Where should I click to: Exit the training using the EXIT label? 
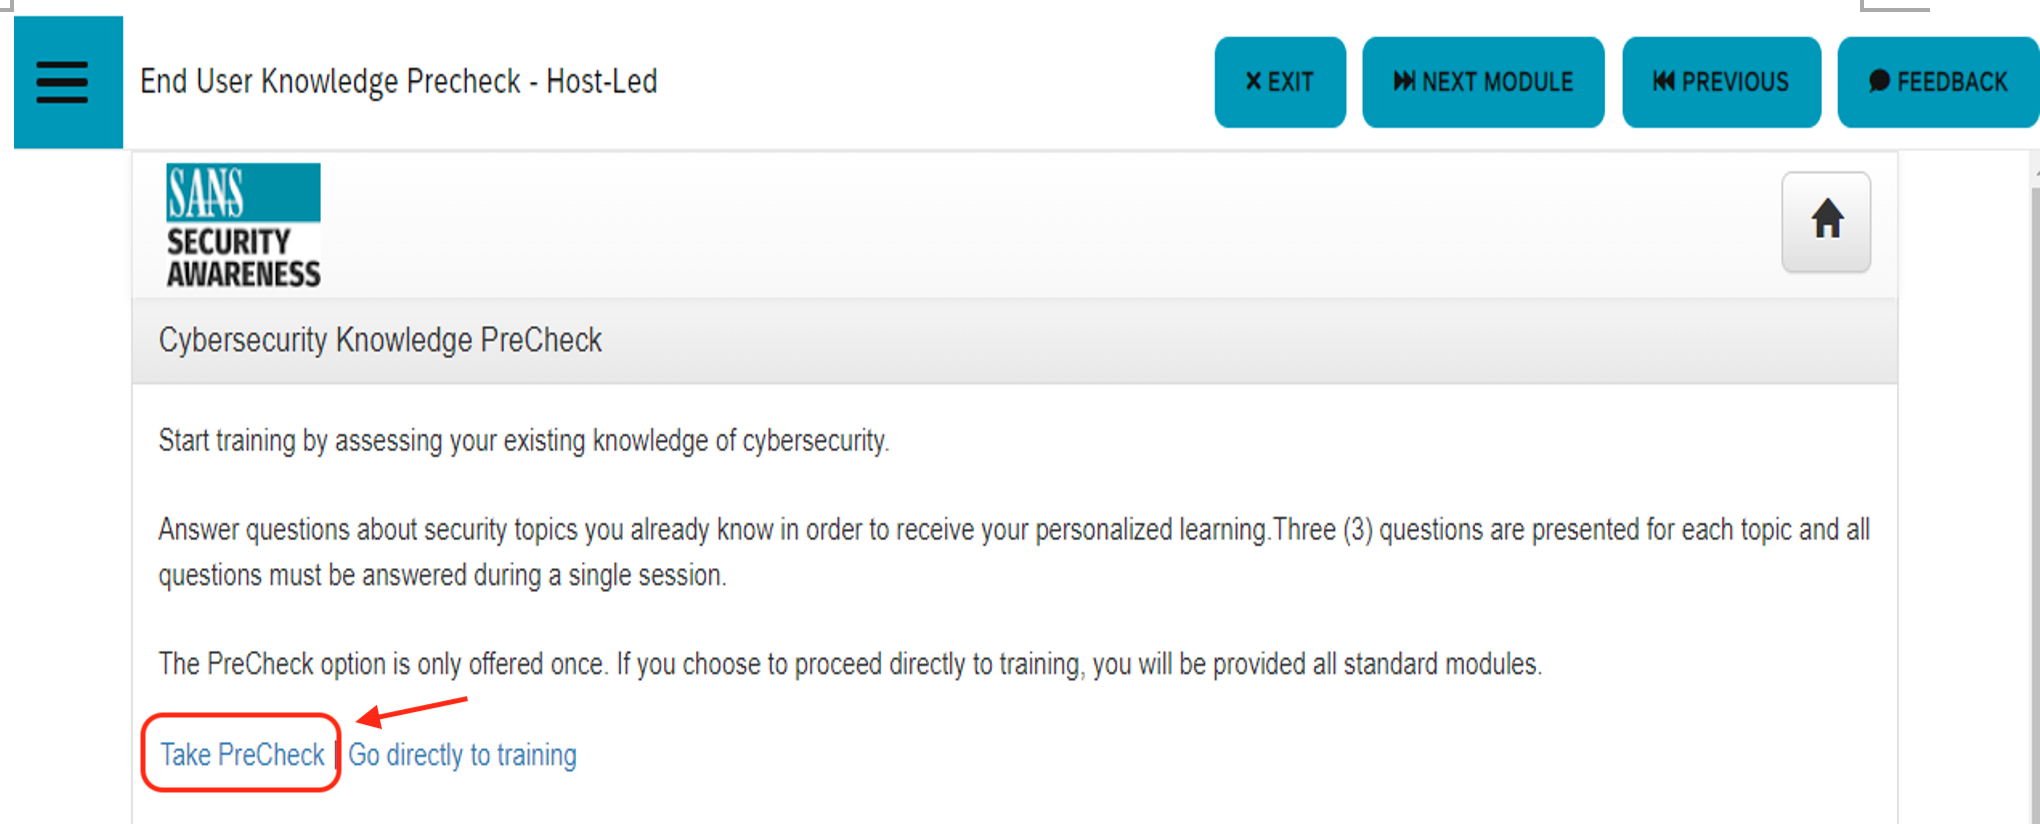(x=1290, y=82)
